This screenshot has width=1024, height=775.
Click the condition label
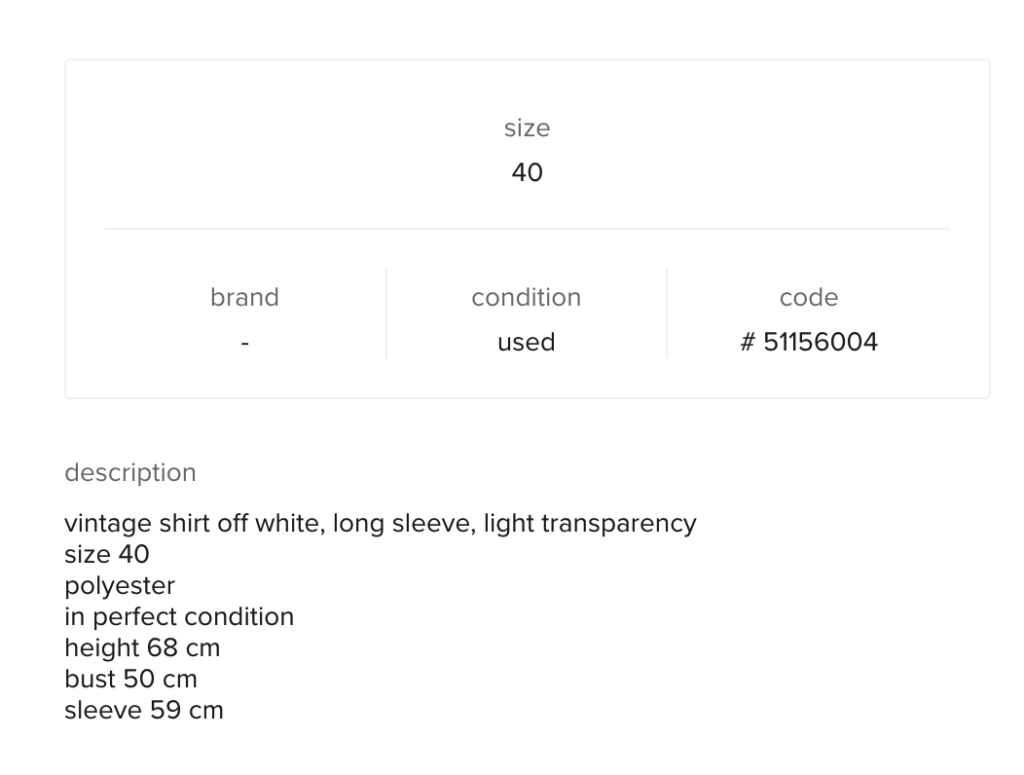[x=526, y=297]
